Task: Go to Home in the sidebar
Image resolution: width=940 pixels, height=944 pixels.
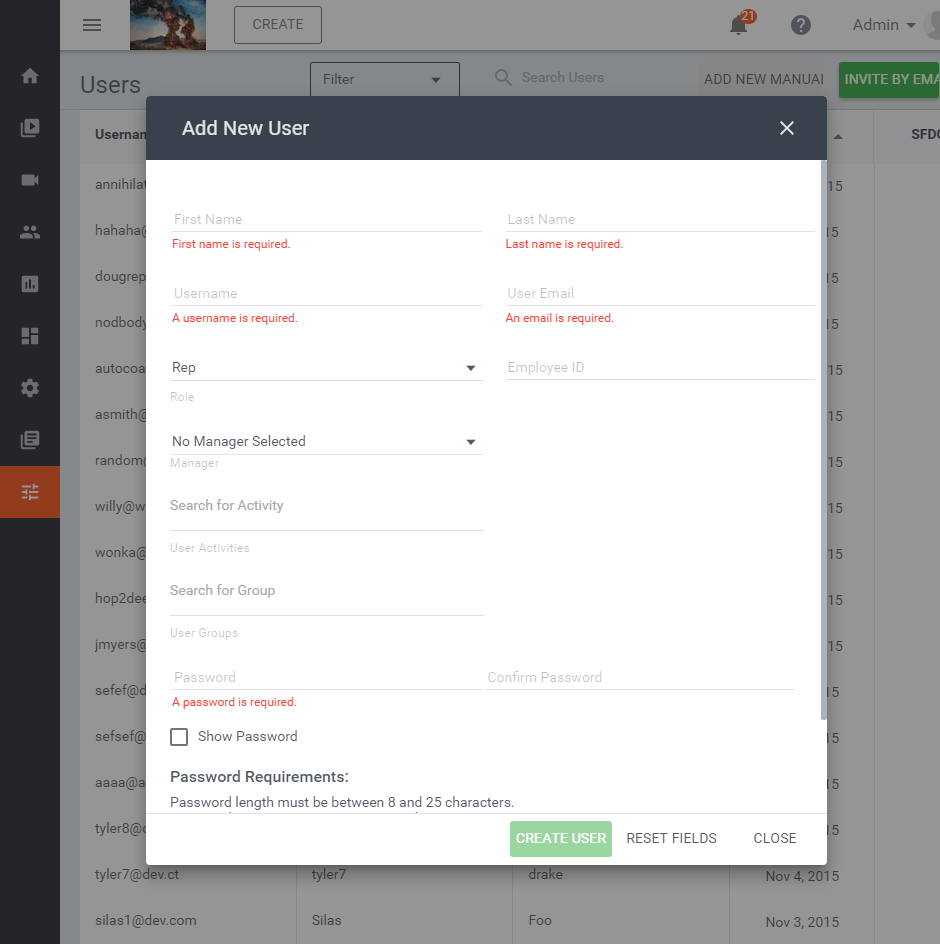Action: pos(30,76)
